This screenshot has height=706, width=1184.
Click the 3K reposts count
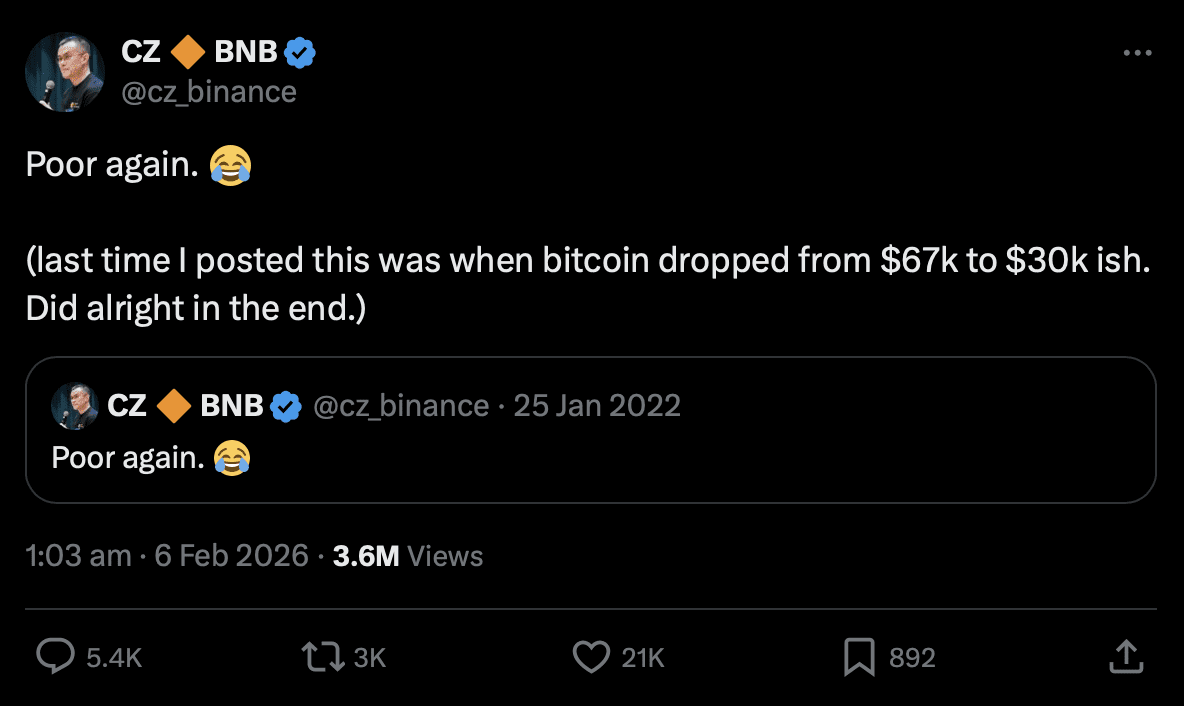pos(370,657)
